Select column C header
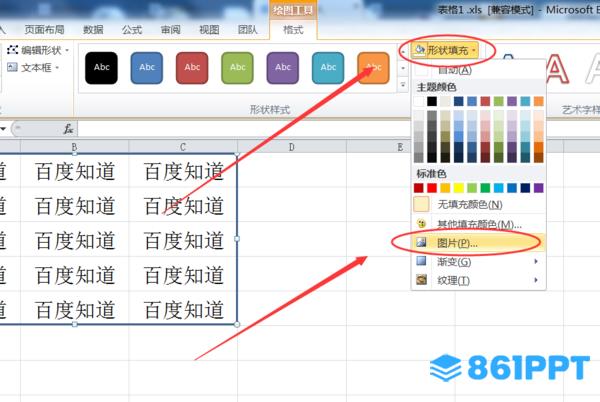 (183, 147)
